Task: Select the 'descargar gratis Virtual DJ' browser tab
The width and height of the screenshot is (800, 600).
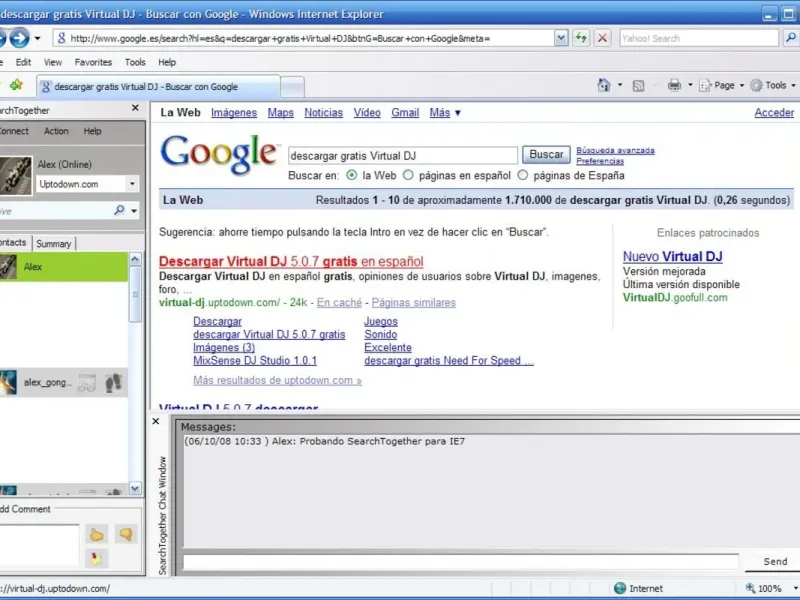Action: 158,86
